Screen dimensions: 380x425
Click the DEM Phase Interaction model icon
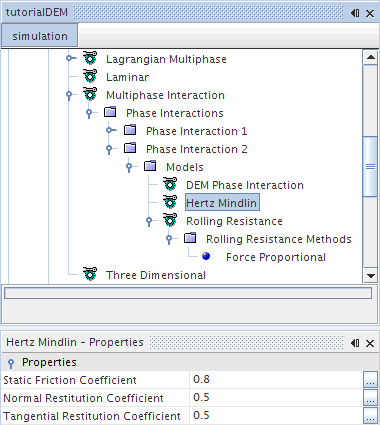point(170,184)
